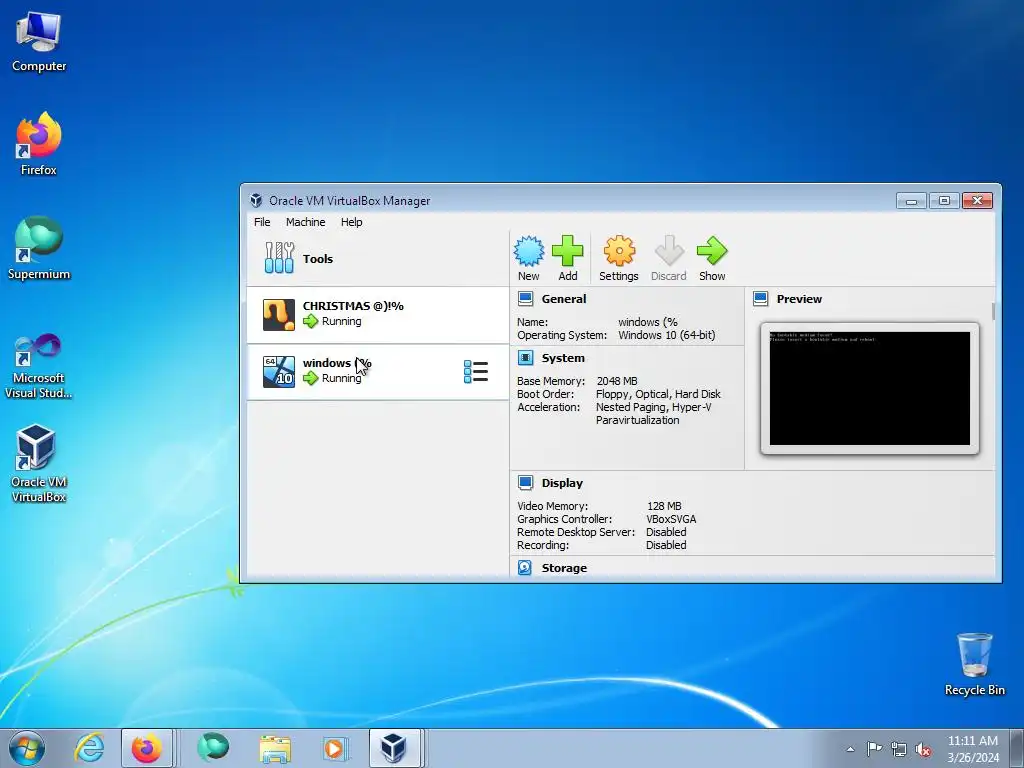Click the Windows 10 machine OS icon
The image size is (1024, 768).
[x=279, y=372]
